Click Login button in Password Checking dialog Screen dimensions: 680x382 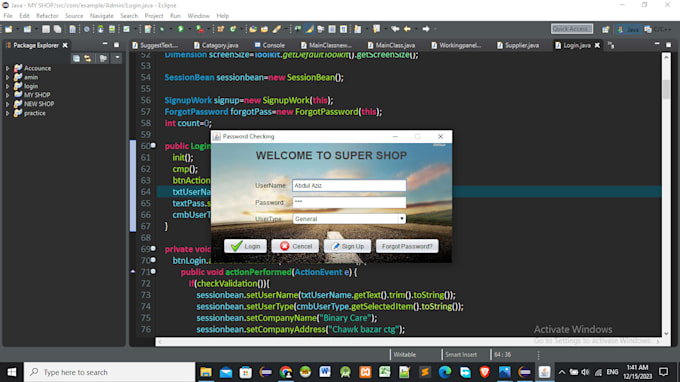pyautogui.click(x=245, y=246)
